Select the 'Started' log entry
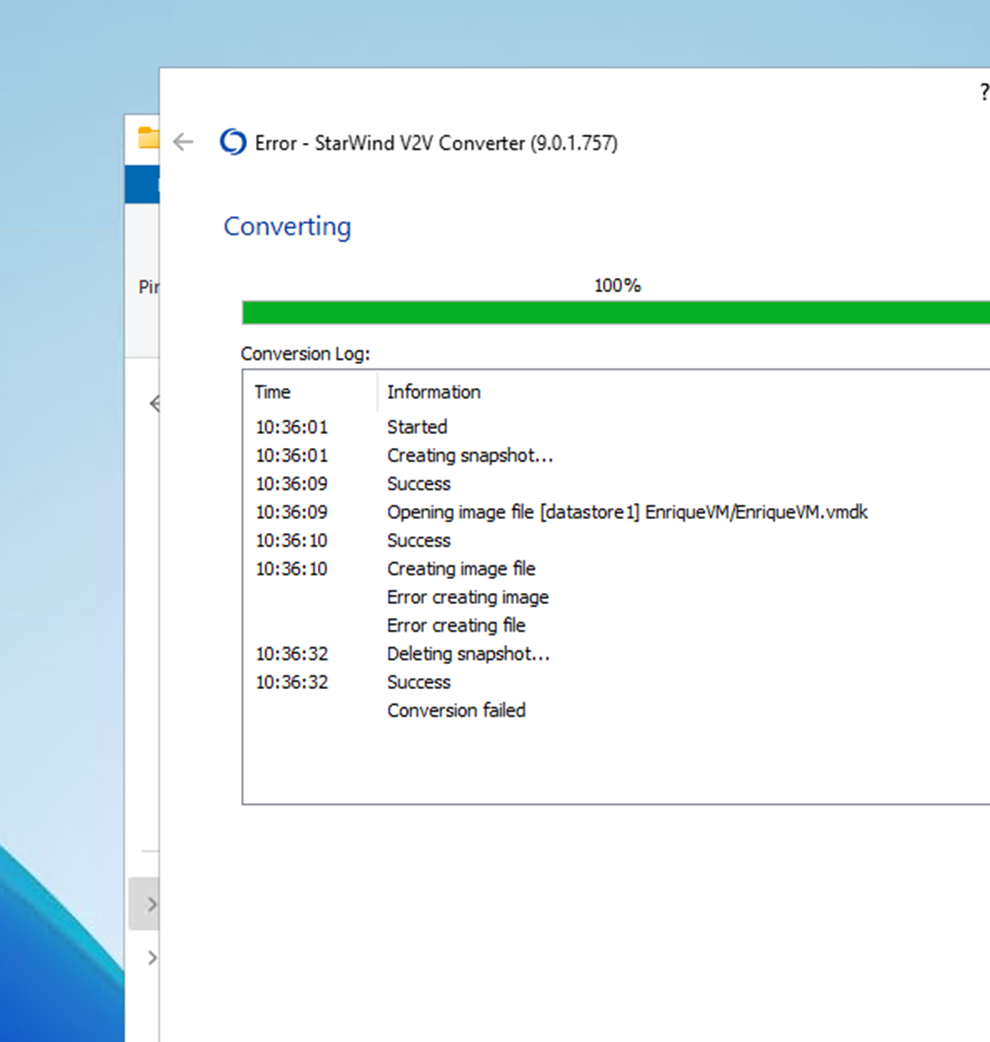The width and height of the screenshot is (990, 1042). click(417, 427)
